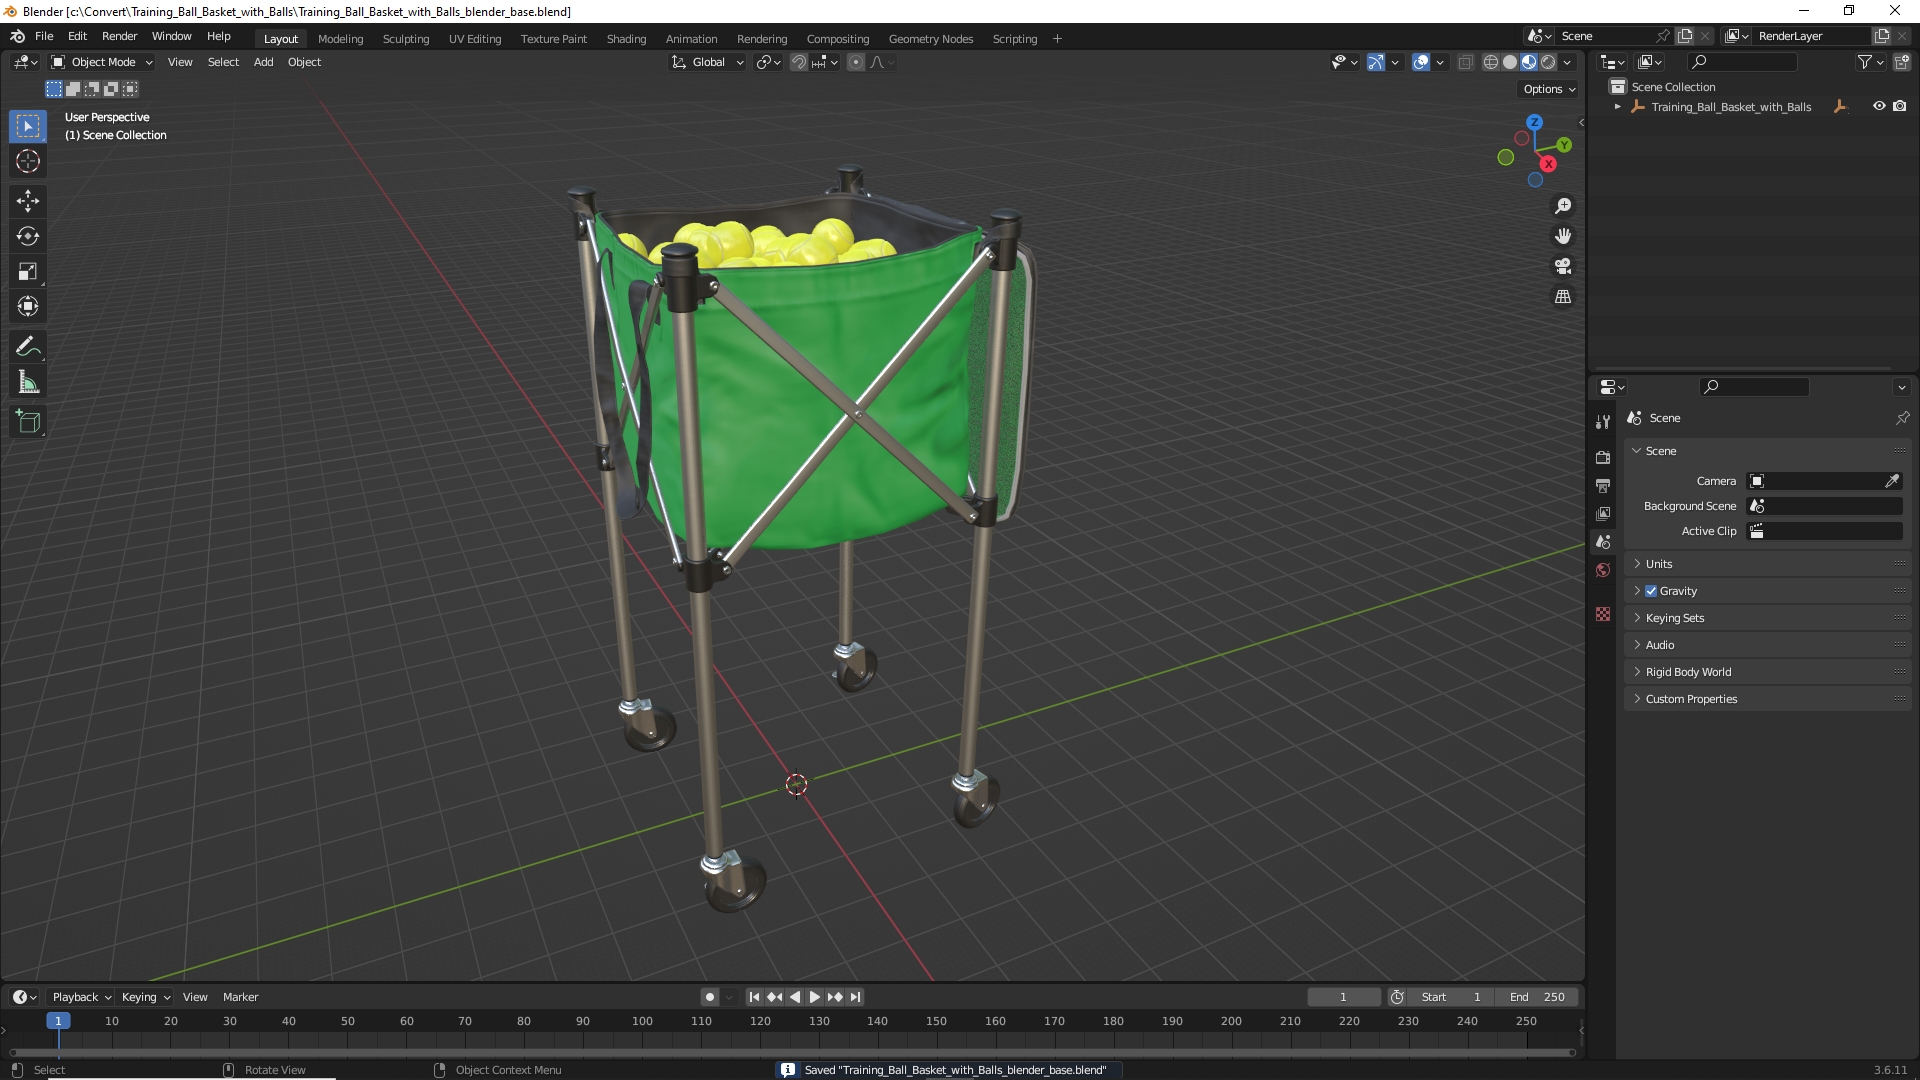
Task: Pin the Scene properties panel
Action: pyautogui.click(x=1902, y=418)
